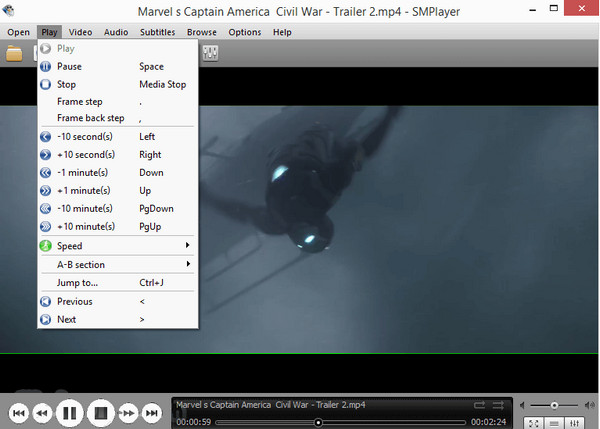The image size is (600, 429).
Task: Seek forward +10 minute(s) menu item
Action: pos(118,227)
